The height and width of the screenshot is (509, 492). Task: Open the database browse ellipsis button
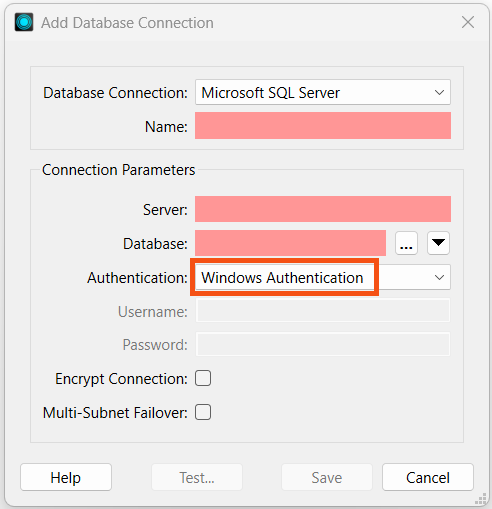[x=406, y=244]
